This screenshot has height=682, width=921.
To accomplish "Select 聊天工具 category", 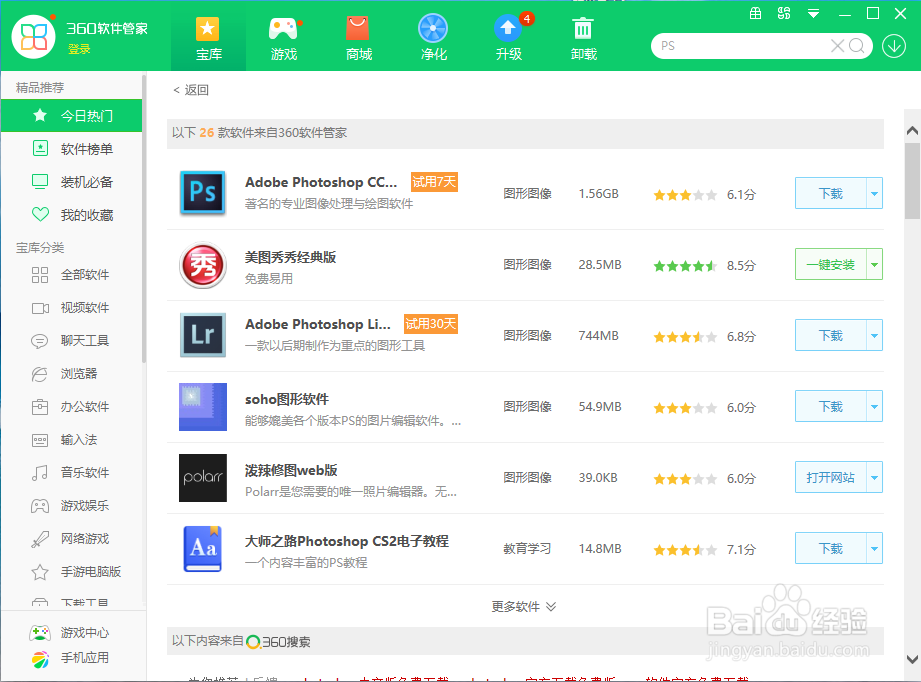I will [x=72, y=340].
